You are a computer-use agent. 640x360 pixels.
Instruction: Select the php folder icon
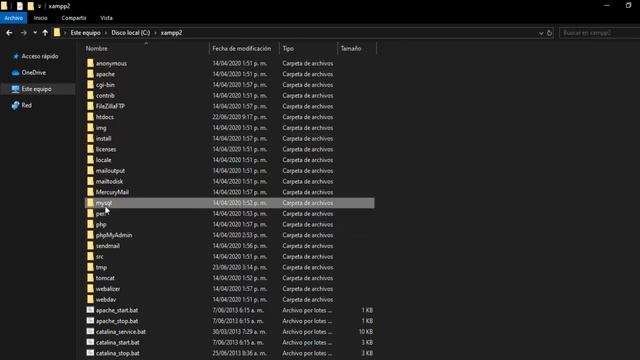pyautogui.click(x=90, y=224)
